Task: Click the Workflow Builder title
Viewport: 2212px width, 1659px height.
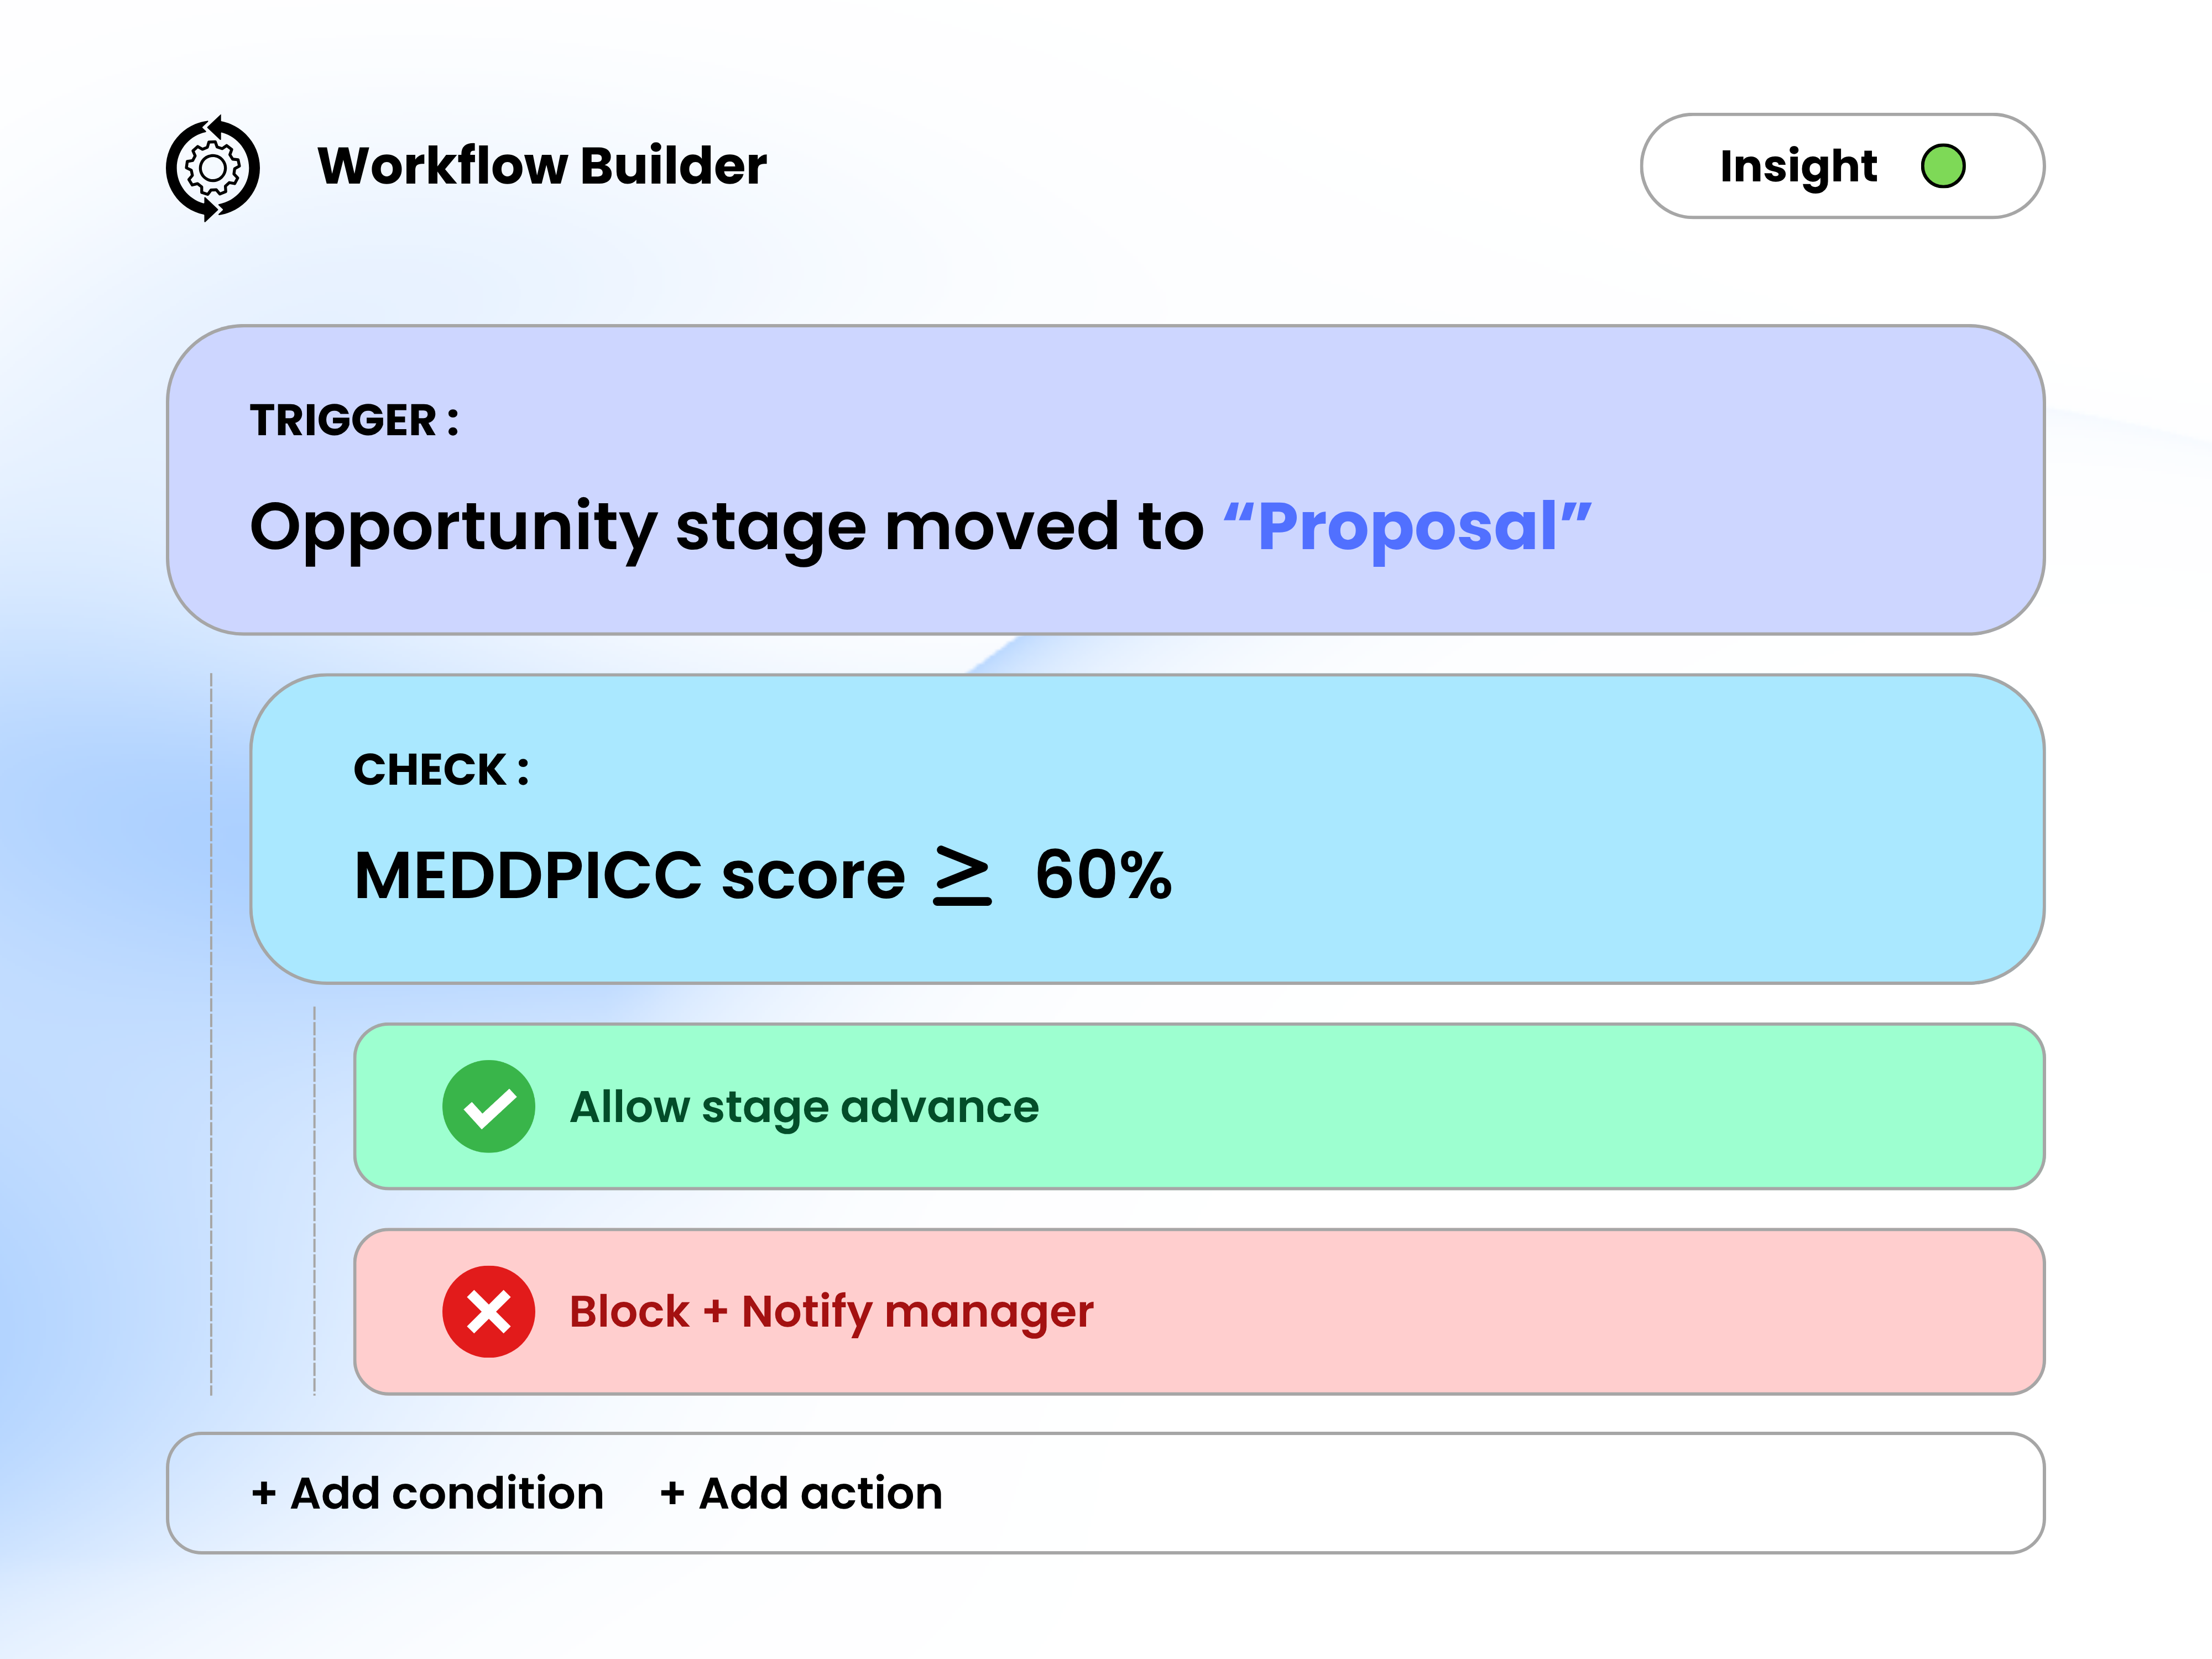Action: click(541, 166)
